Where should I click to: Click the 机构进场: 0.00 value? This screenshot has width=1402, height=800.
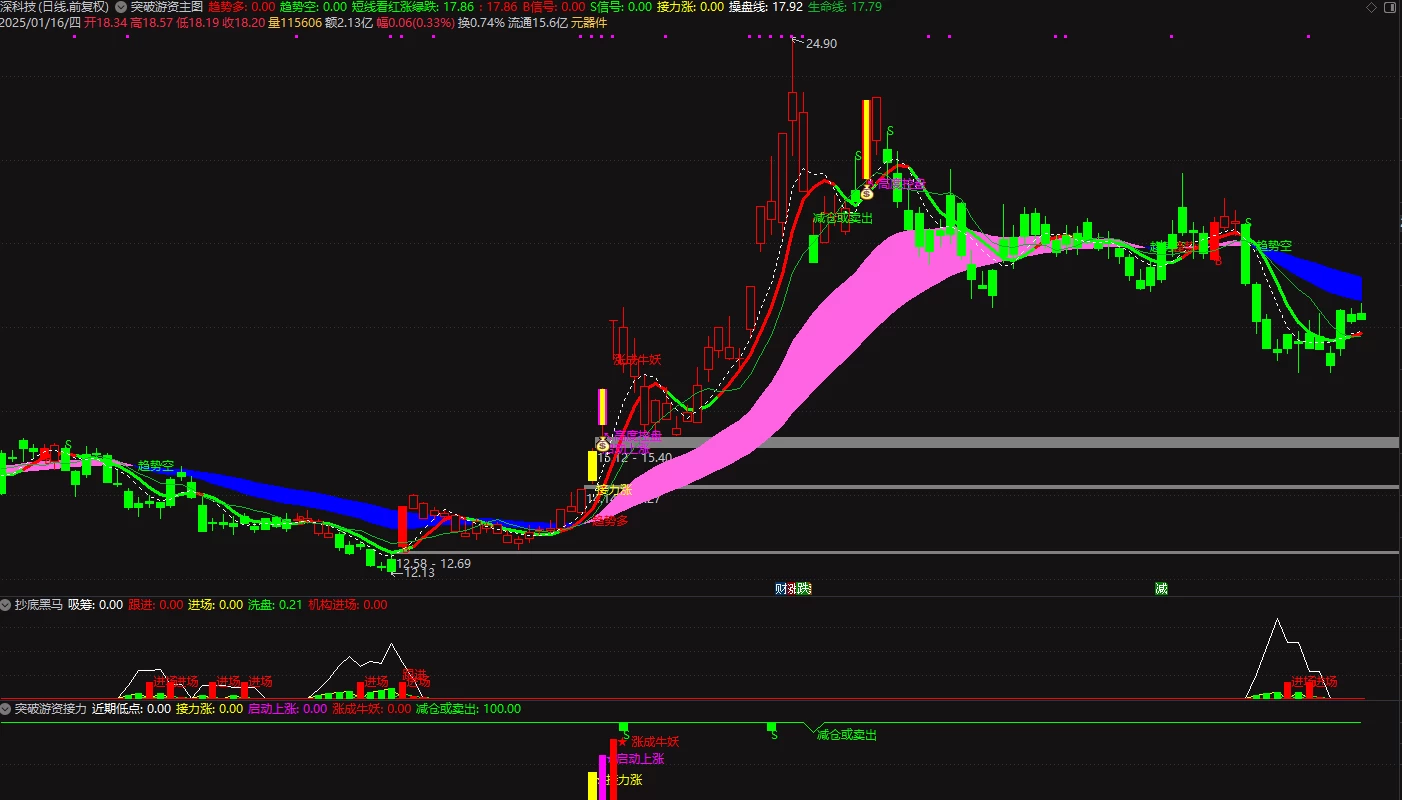point(347,605)
